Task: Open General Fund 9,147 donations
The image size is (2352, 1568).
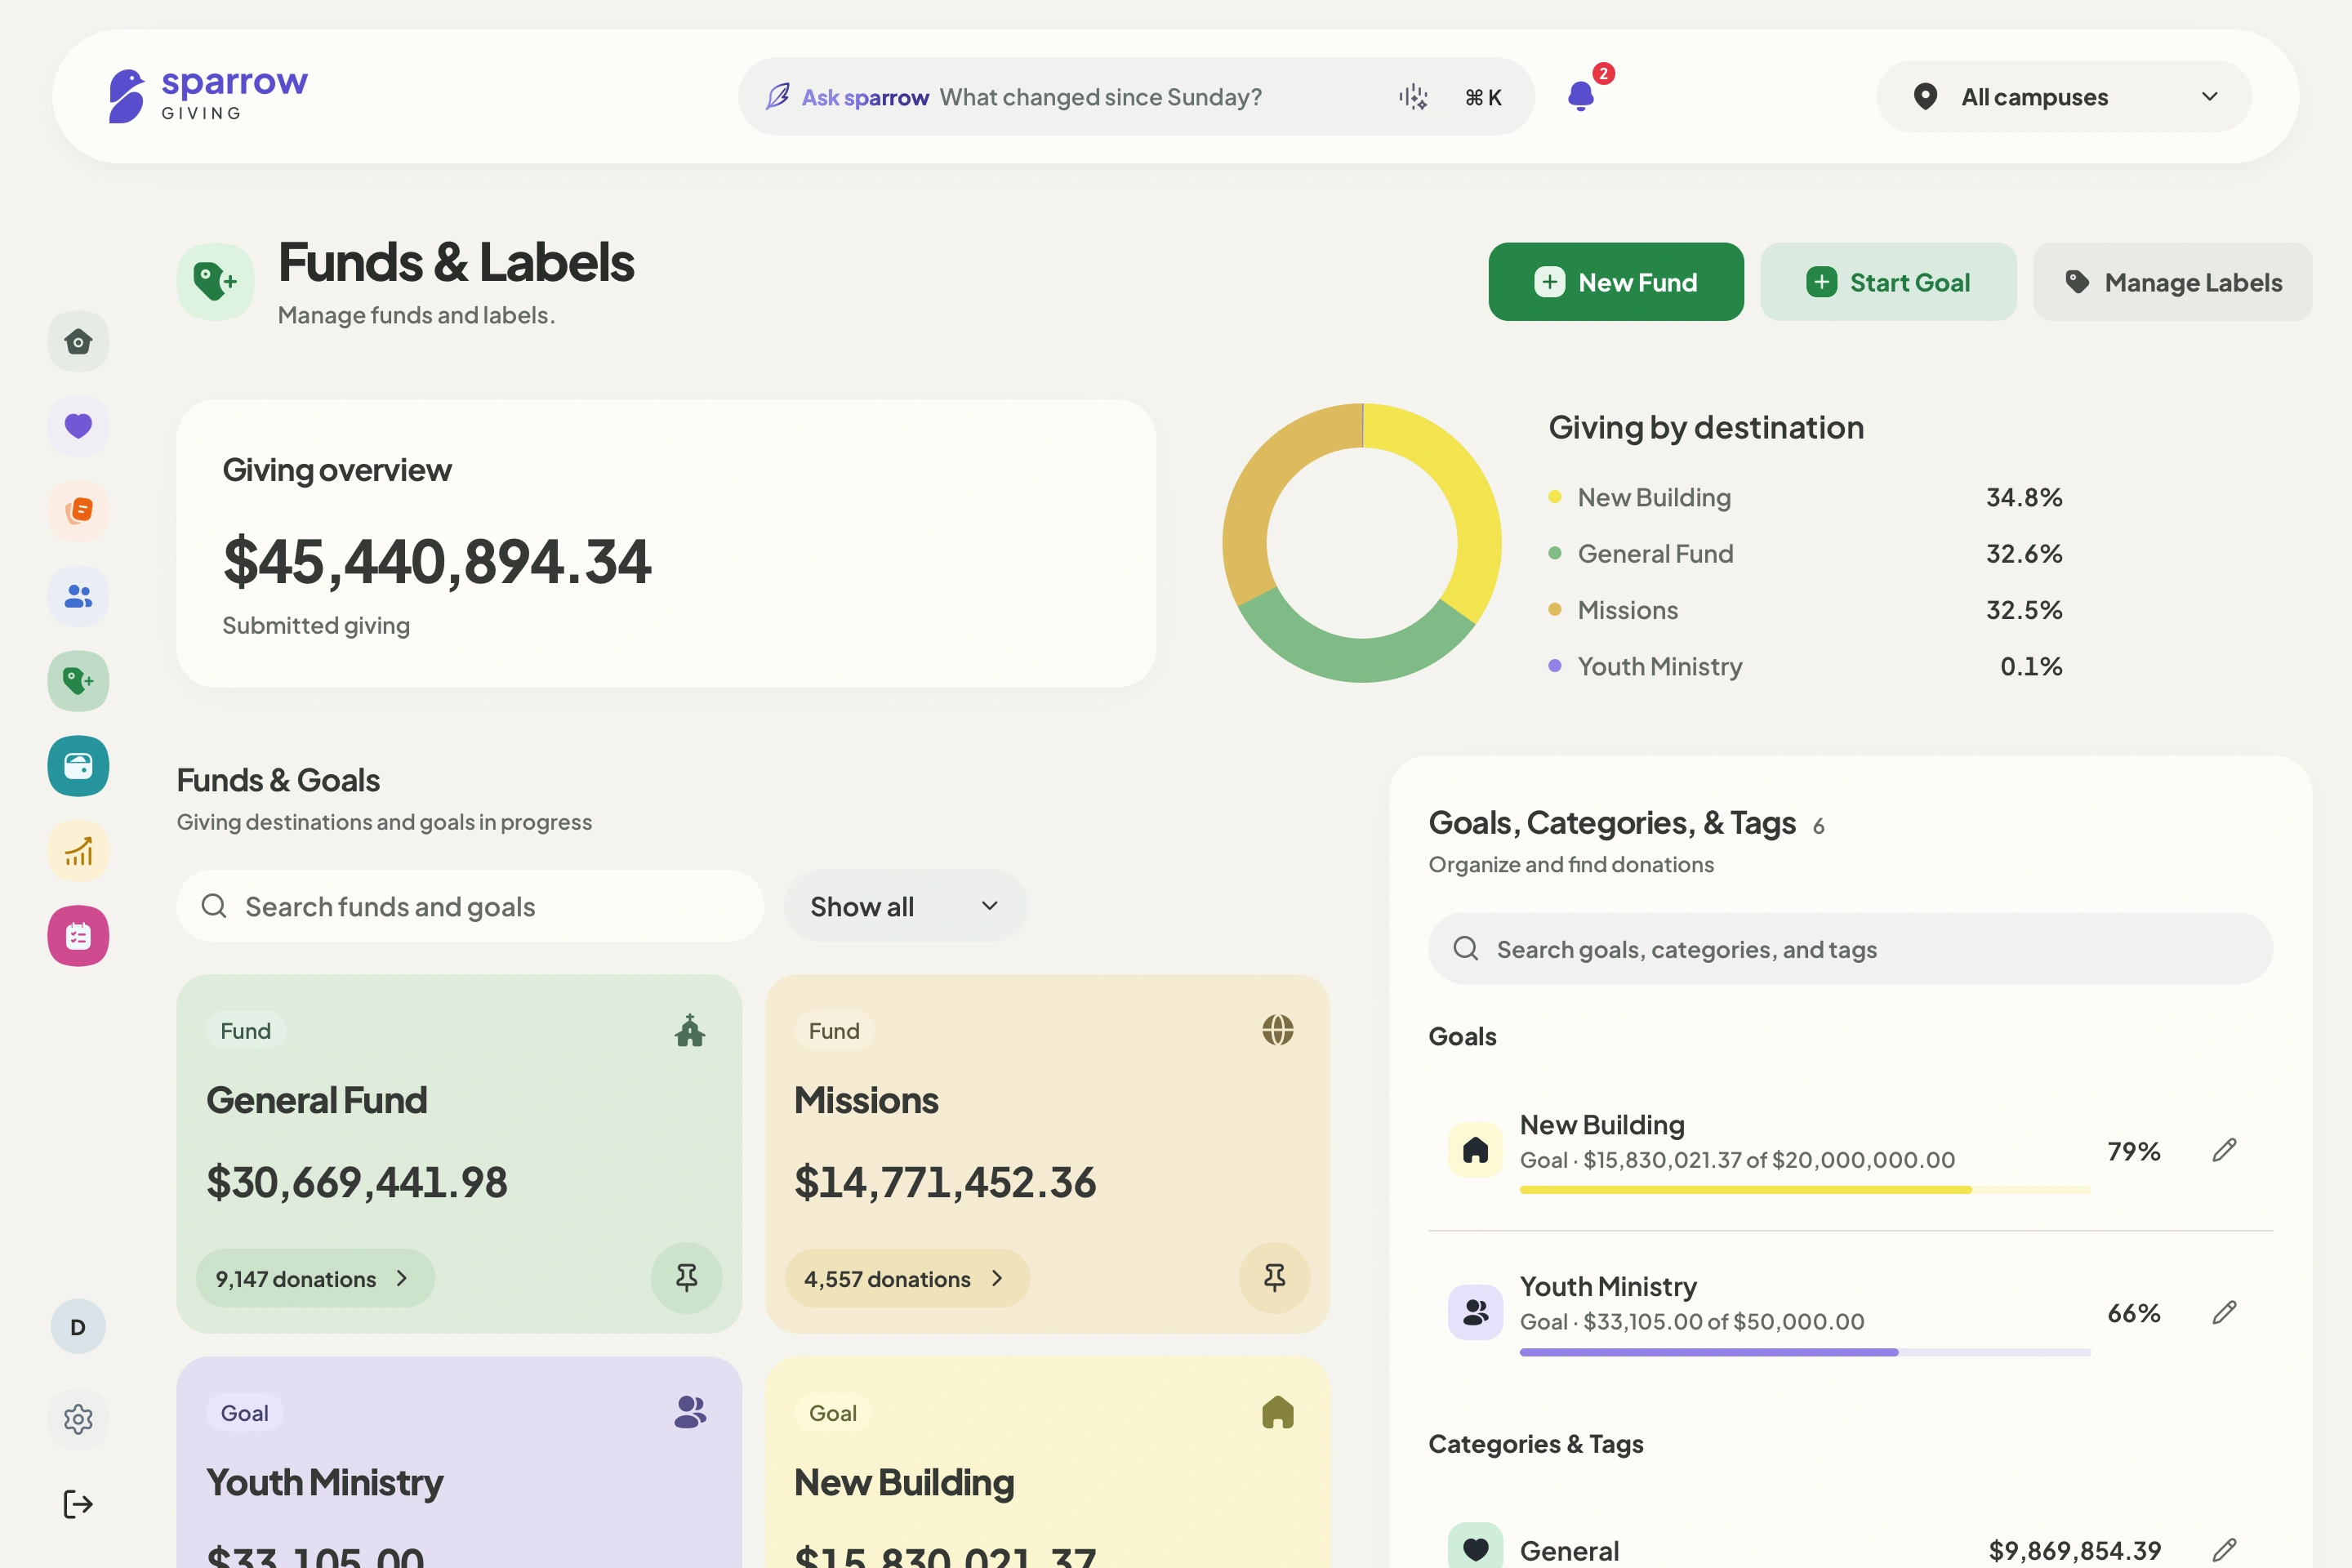Action: click(315, 1278)
